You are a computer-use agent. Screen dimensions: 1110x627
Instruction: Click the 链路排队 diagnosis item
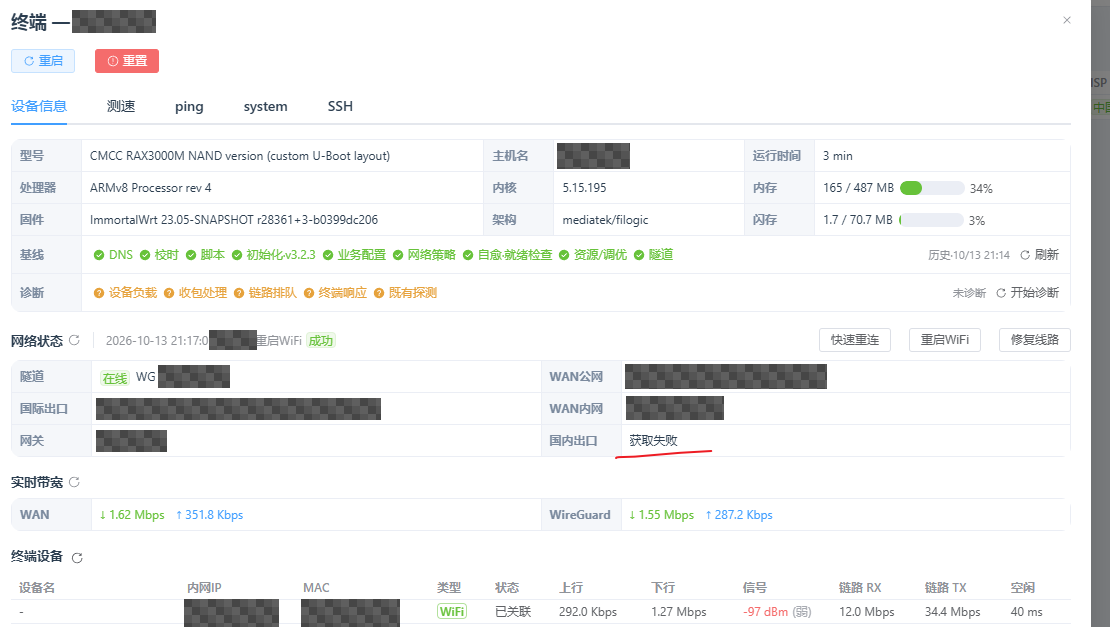265,293
